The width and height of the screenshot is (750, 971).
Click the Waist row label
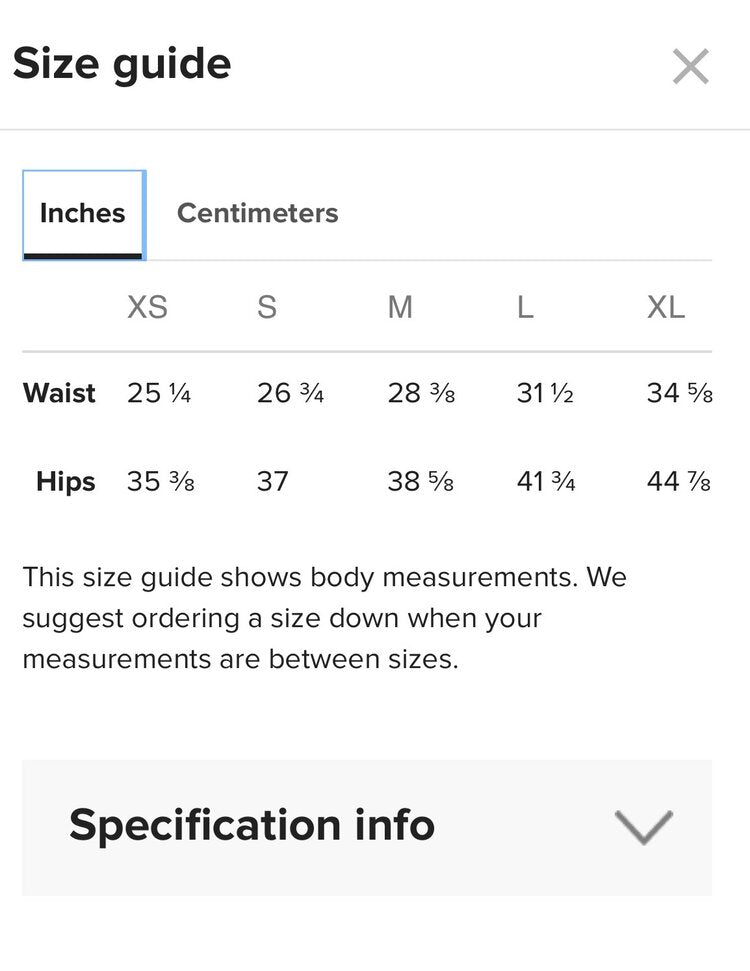60,393
